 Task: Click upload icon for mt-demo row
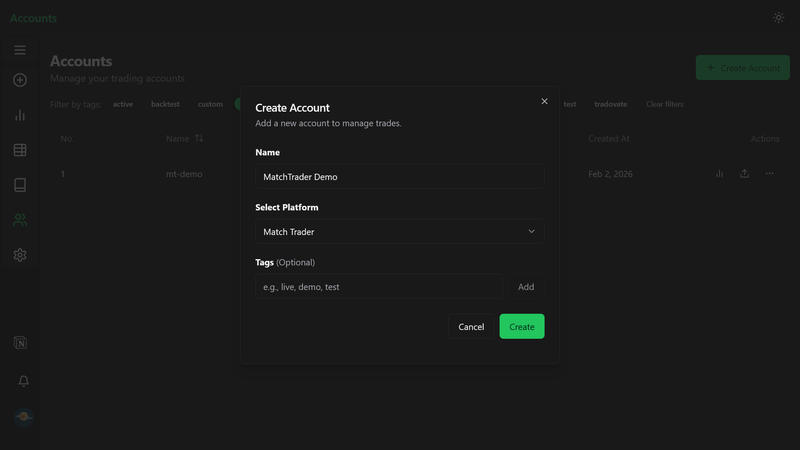pos(744,173)
